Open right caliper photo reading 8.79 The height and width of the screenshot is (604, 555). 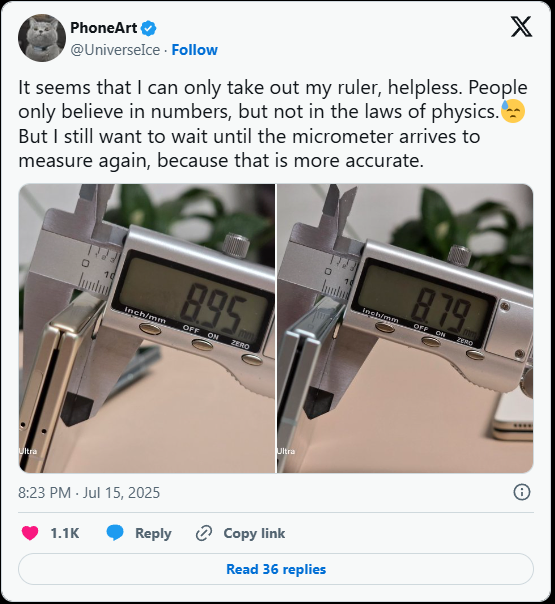[x=405, y=328]
